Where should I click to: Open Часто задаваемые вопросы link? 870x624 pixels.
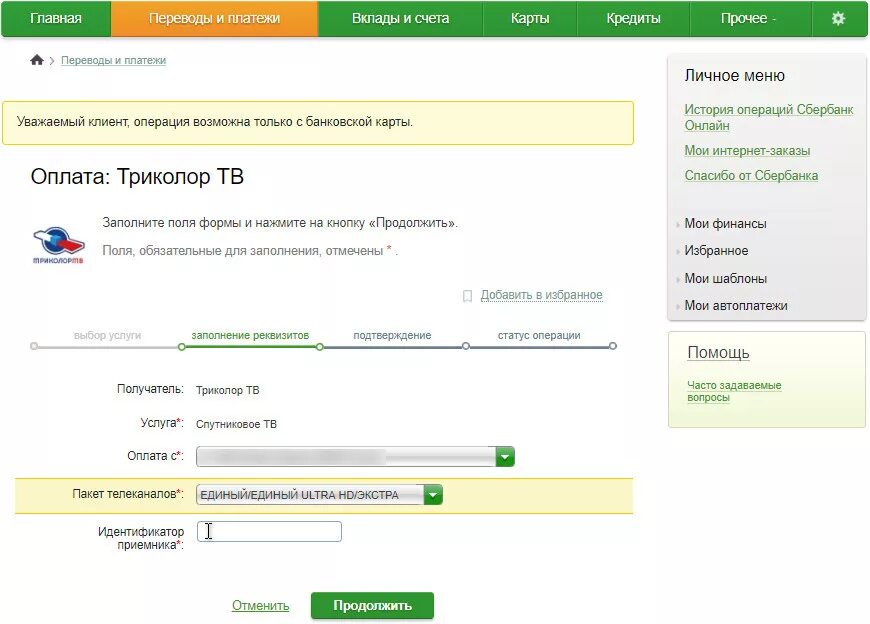pyautogui.click(x=734, y=391)
